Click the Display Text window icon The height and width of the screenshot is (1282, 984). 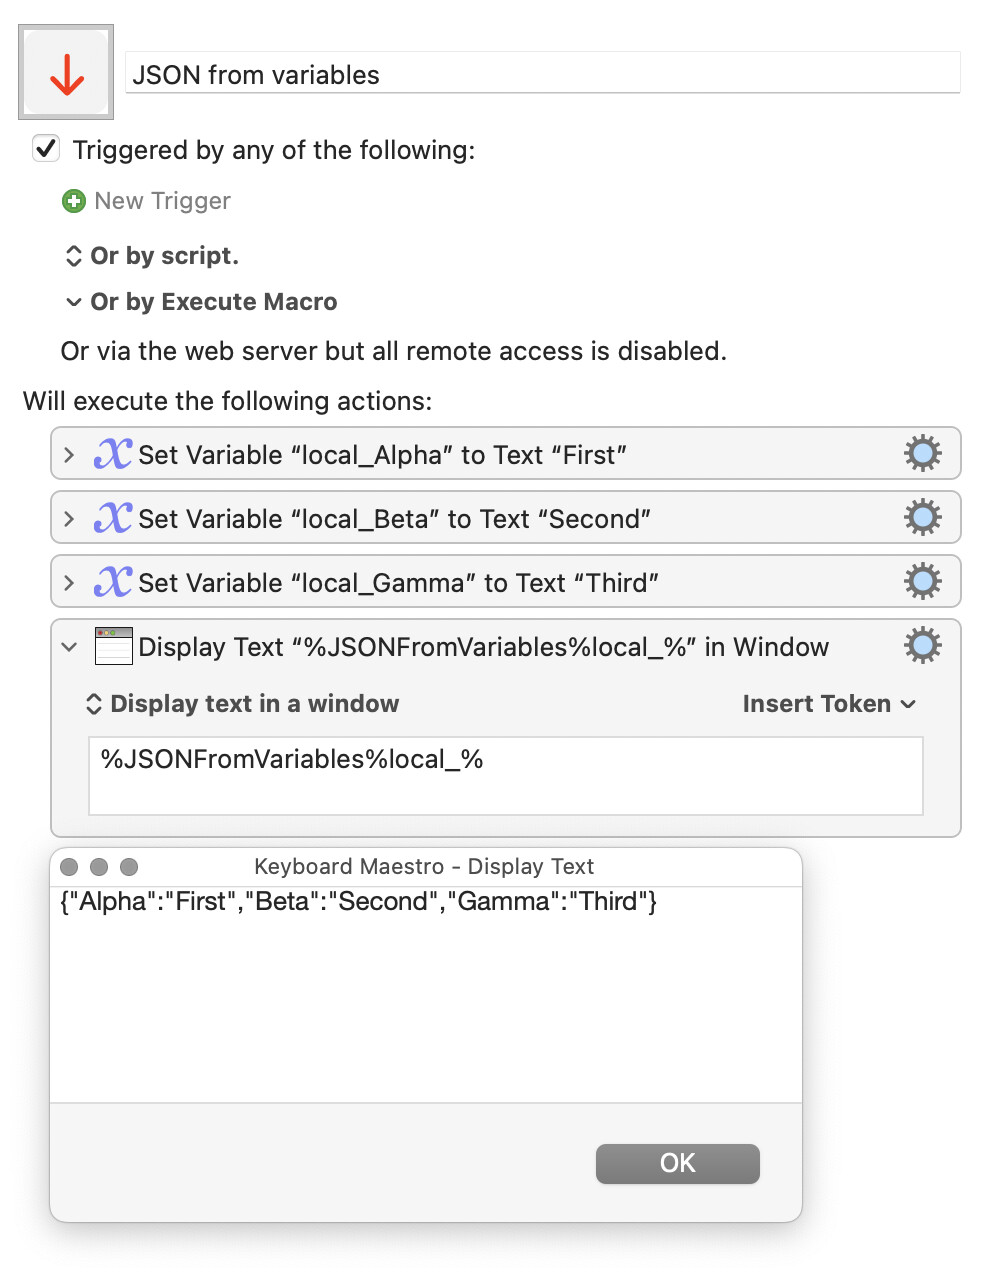coord(113,646)
